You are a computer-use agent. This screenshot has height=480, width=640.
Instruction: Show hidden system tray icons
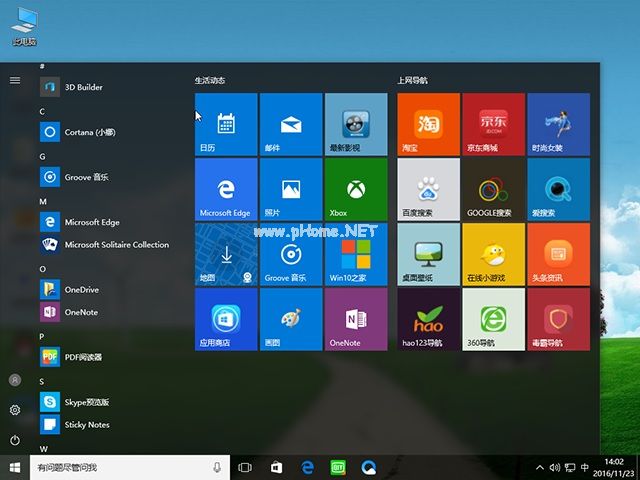[541, 467]
